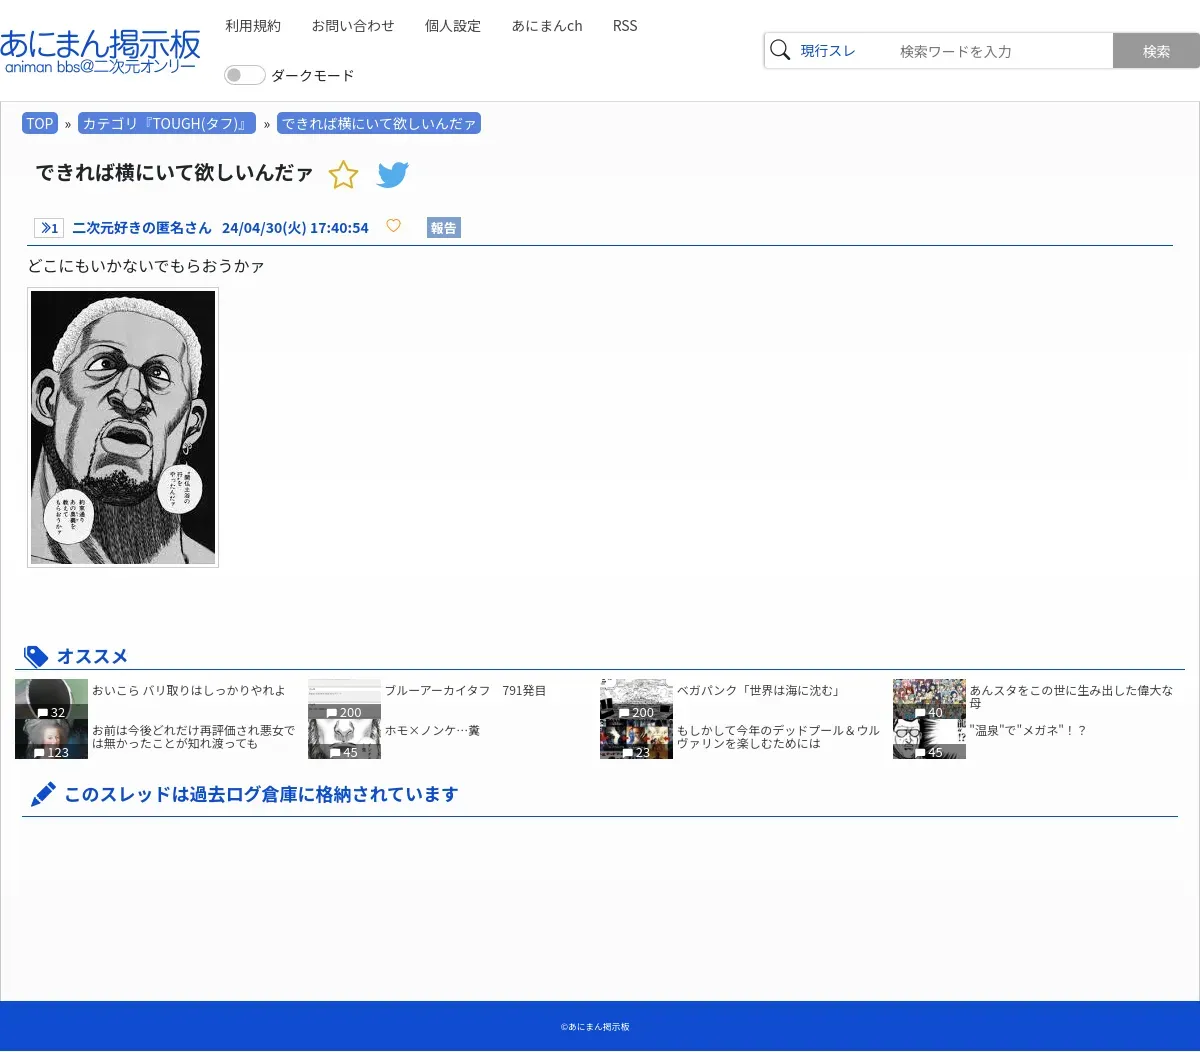Image resolution: width=1200 pixels, height=1052 pixels.
Task: Open thread あんスタをこの世に生み出した偉大な母
Action: click(1071, 697)
